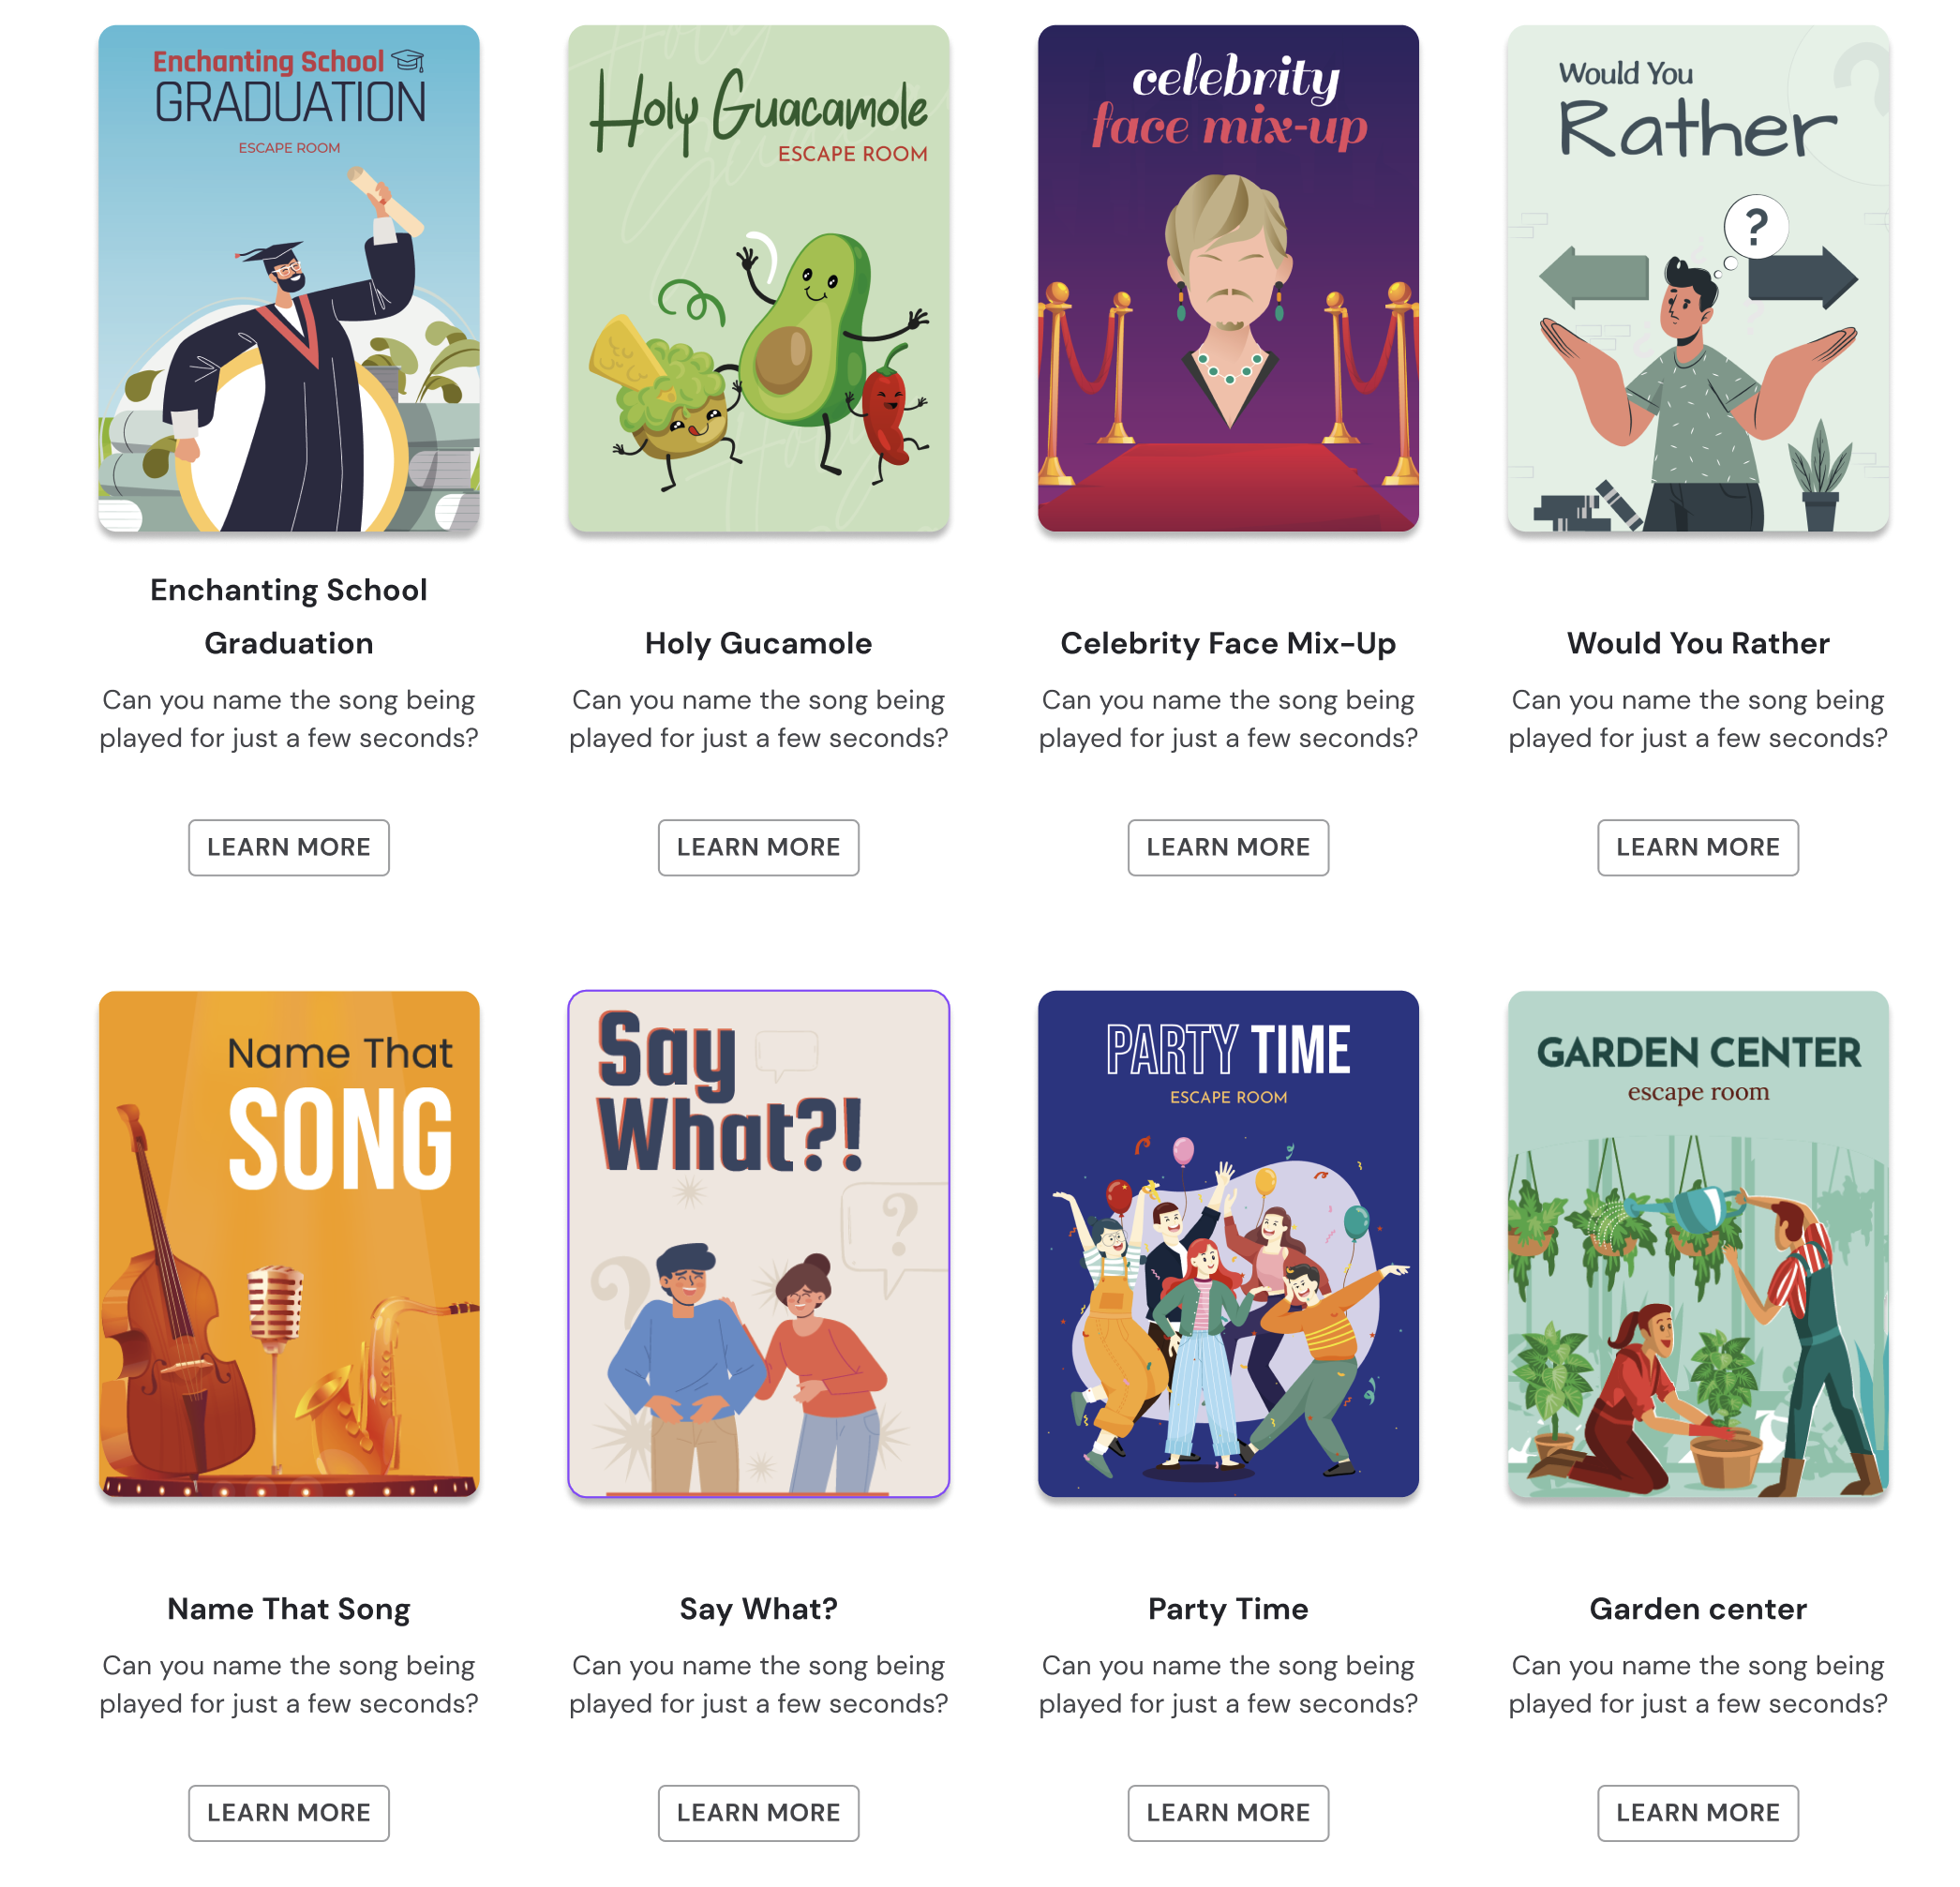The width and height of the screenshot is (1960, 1887).
Task: Click Learn More under Holy Gucamole
Action: pyautogui.click(x=758, y=847)
